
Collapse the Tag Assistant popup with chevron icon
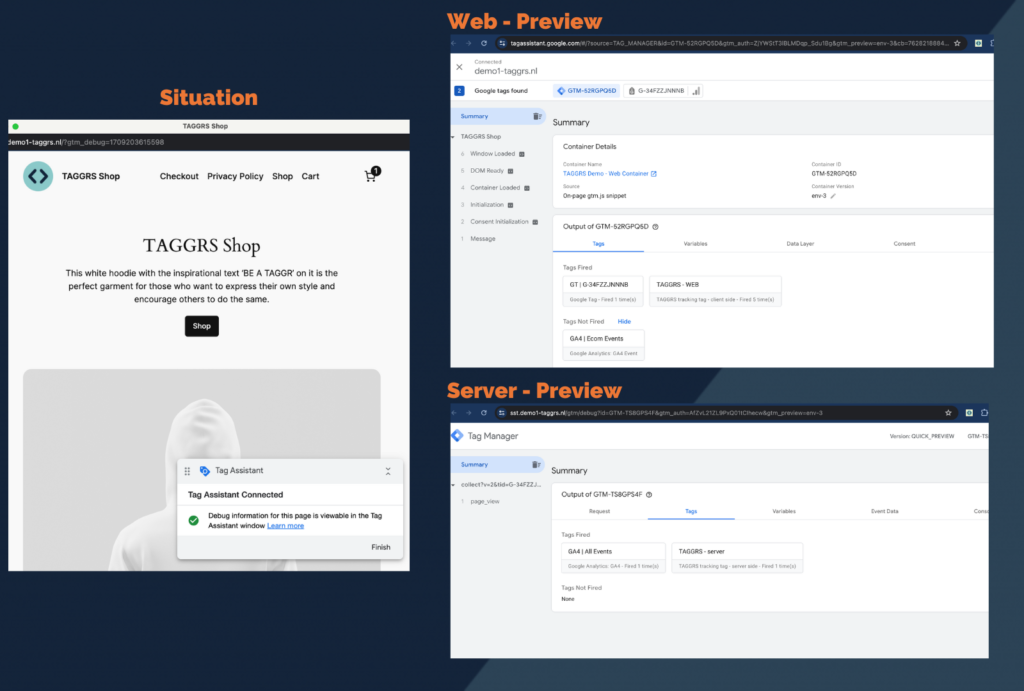click(388, 471)
